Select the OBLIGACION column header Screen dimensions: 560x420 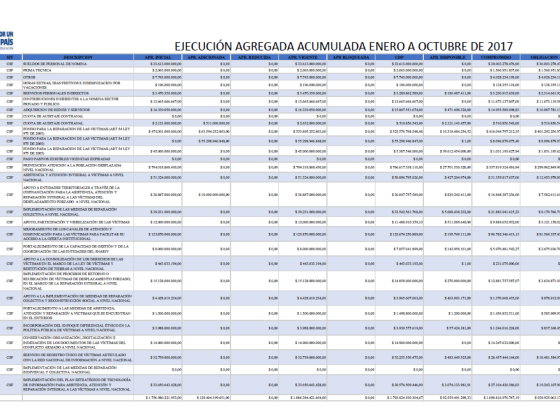pyautogui.click(x=540, y=57)
